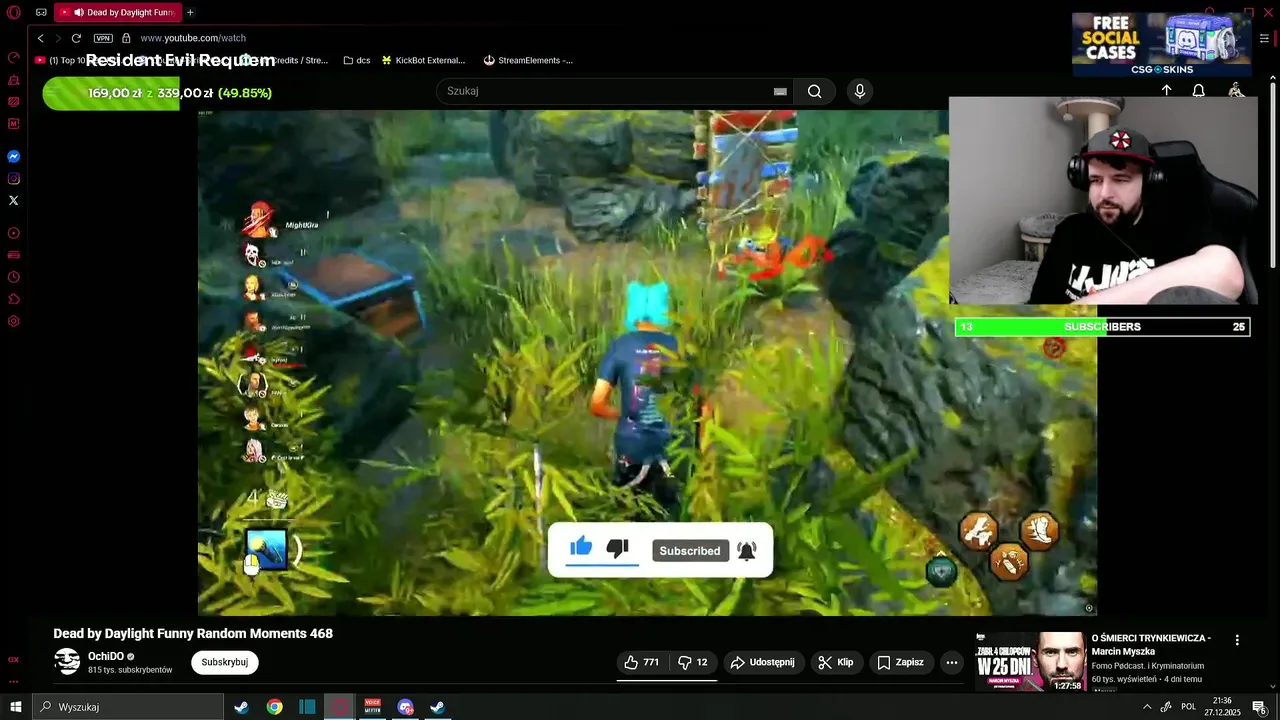1280x720 pixels.
Task: Switch the POL keyboard language indicator
Action: point(1188,707)
